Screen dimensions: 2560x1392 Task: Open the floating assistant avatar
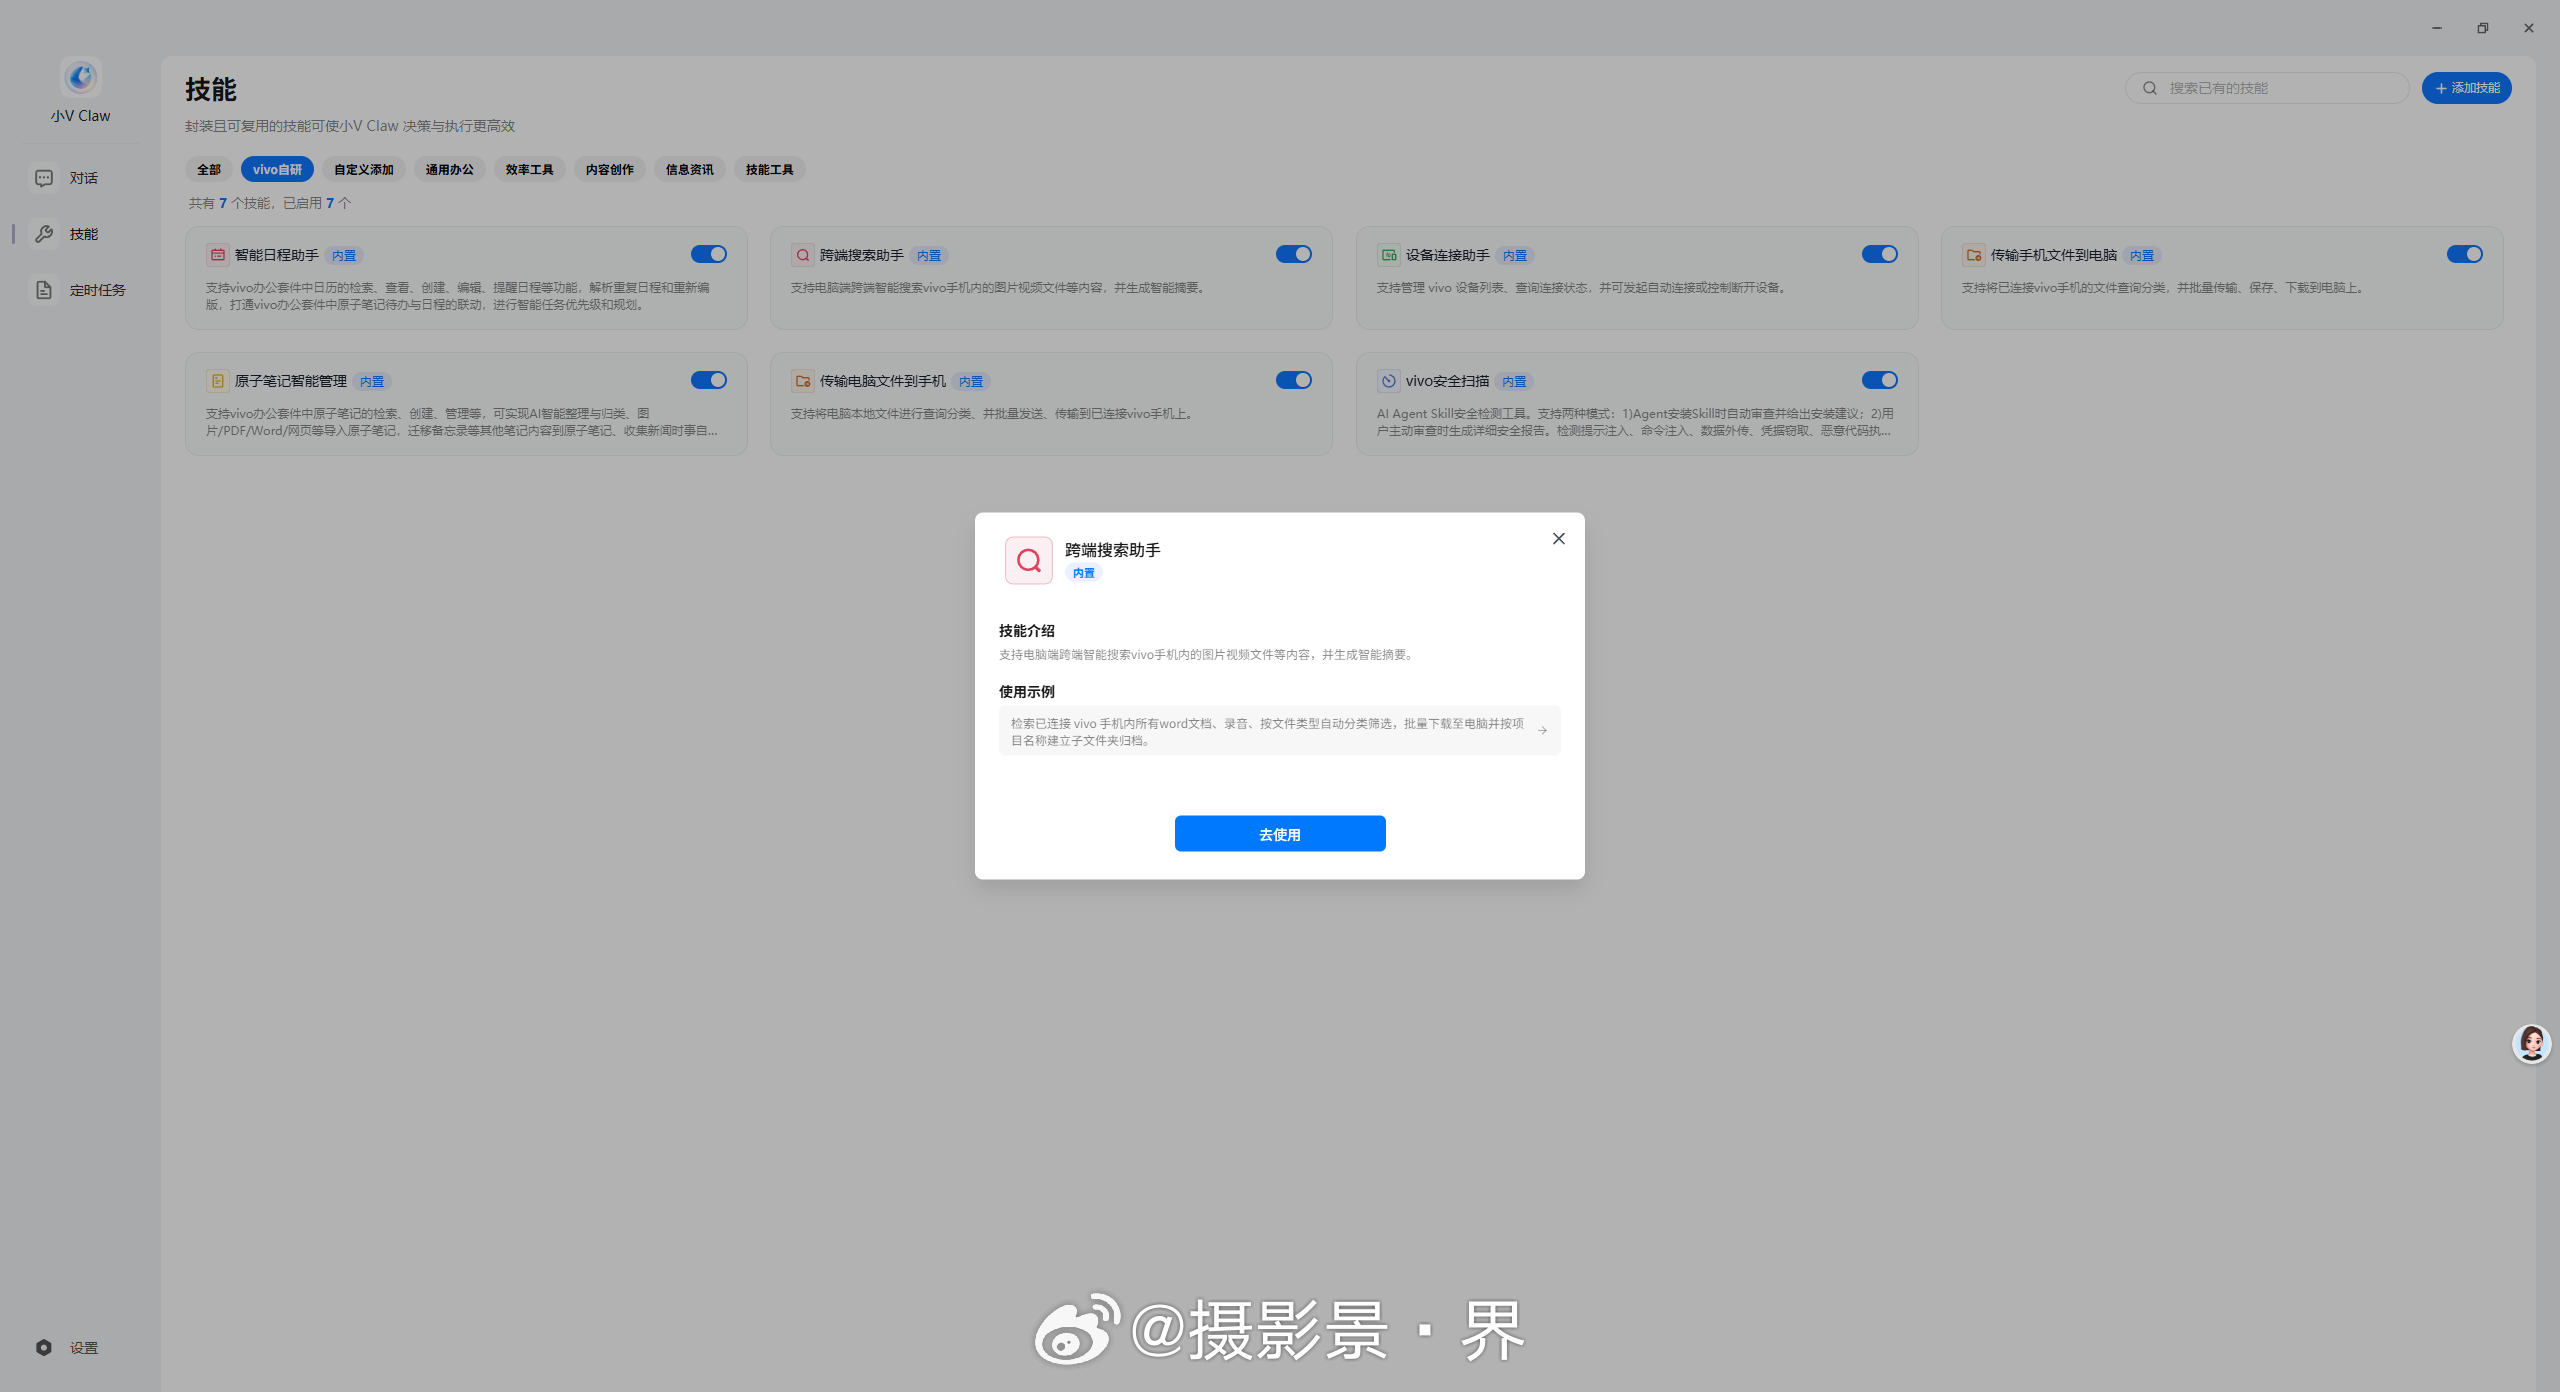click(x=2531, y=1044)
